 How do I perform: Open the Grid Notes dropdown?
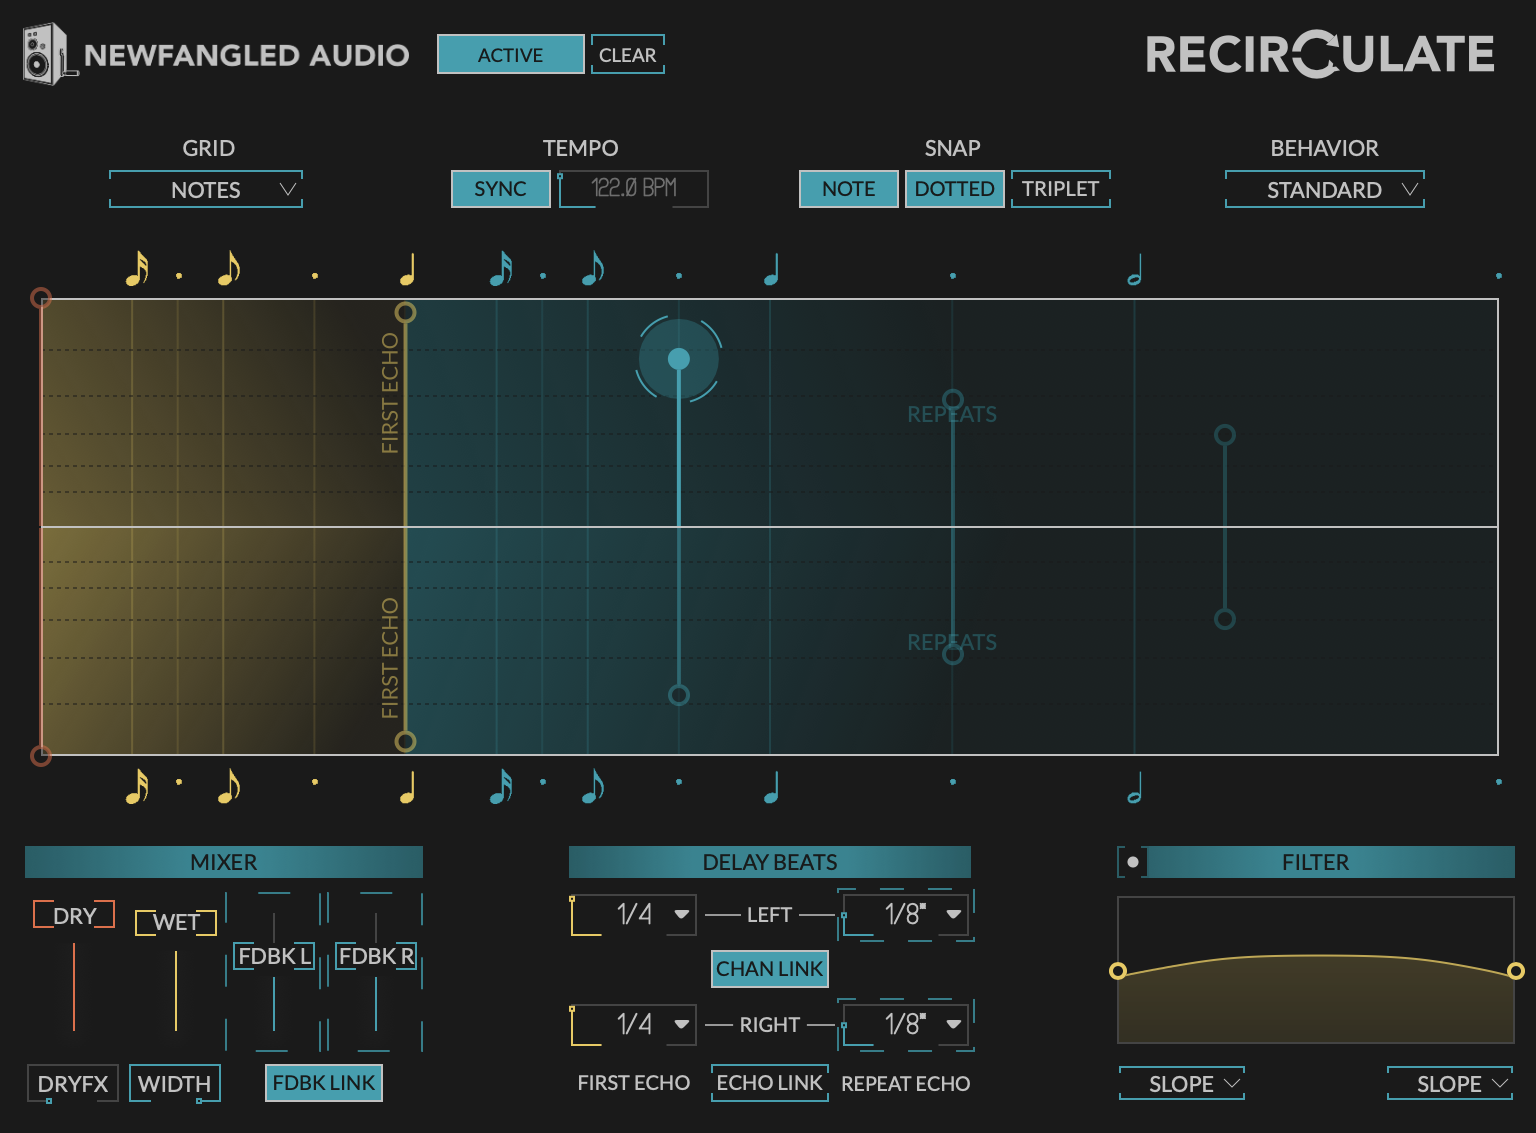click(x=206, y=189)
